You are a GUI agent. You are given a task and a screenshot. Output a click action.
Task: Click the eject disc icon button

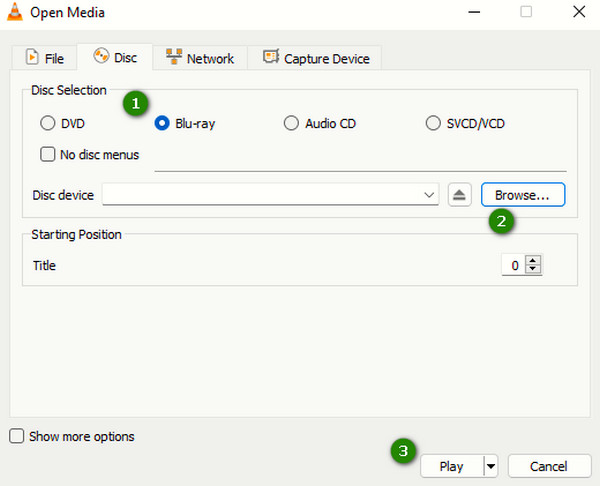click(x=458, y=195)
